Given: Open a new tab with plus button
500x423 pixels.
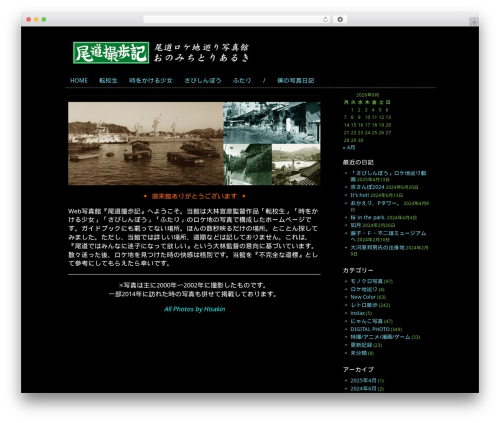Looking at the screenshot, I should [x=474, y=22].
